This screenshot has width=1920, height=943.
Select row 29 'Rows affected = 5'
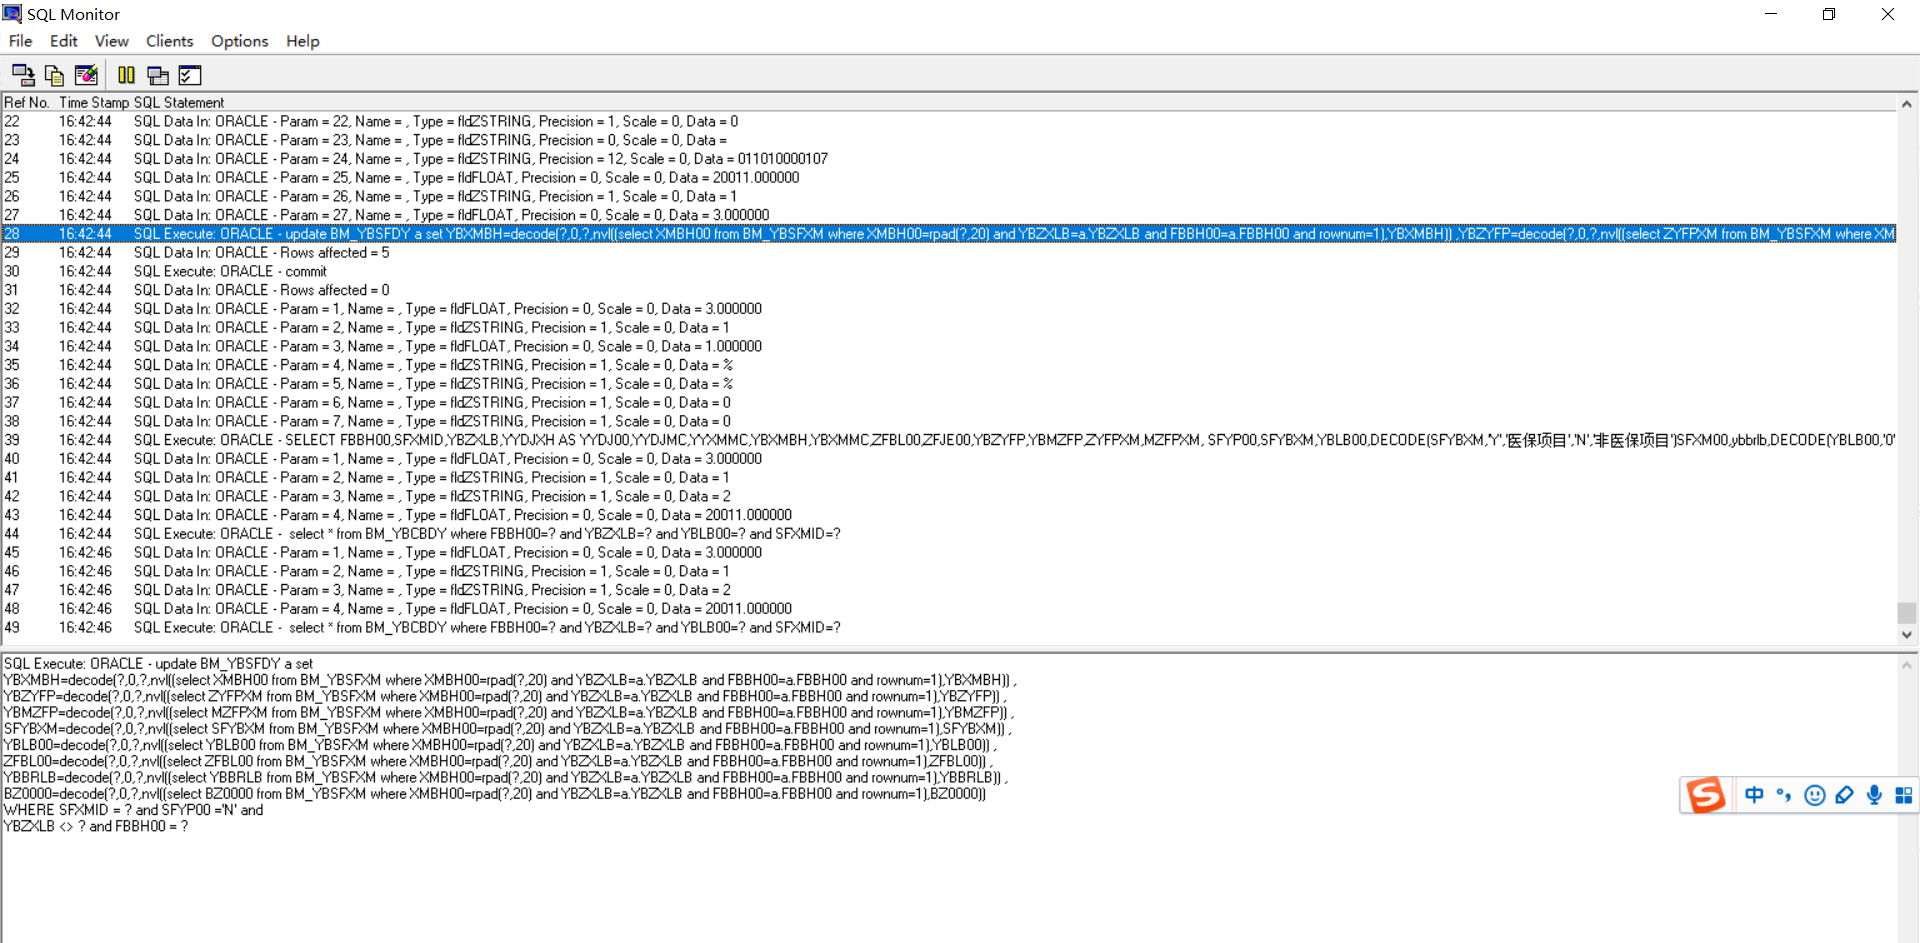click(949, 253)
